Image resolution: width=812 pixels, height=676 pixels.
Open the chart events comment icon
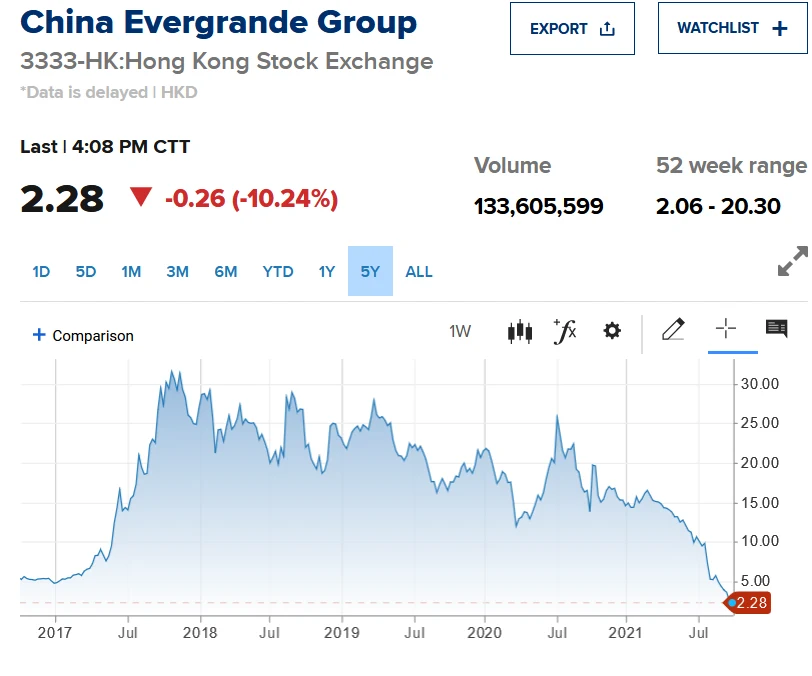tap(776, 329)
